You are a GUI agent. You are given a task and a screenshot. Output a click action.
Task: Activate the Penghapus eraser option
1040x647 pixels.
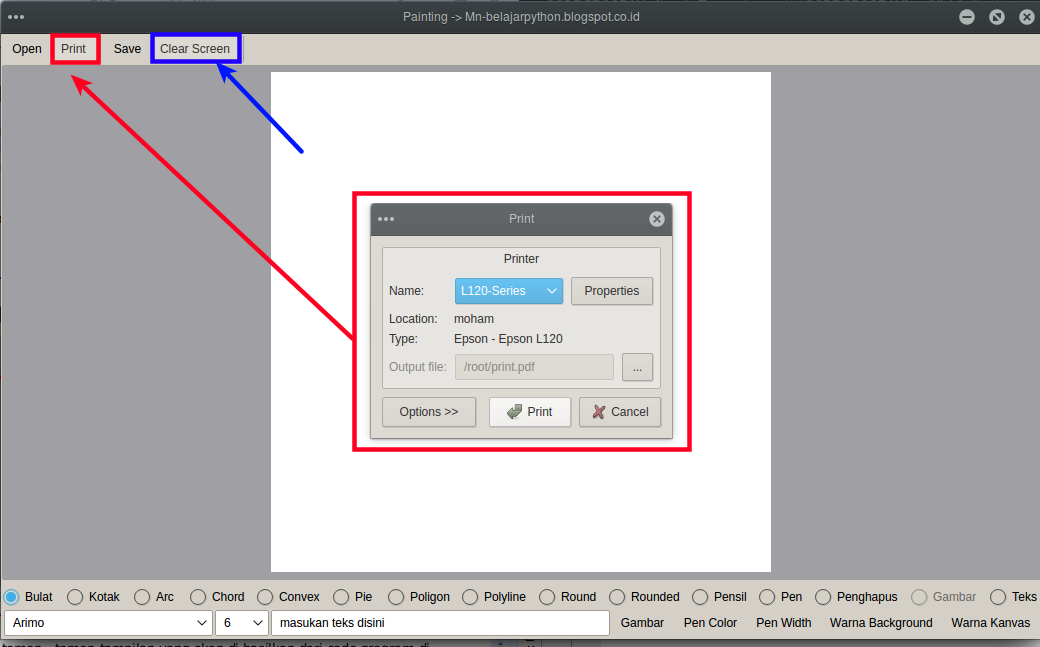pos(822,597)
